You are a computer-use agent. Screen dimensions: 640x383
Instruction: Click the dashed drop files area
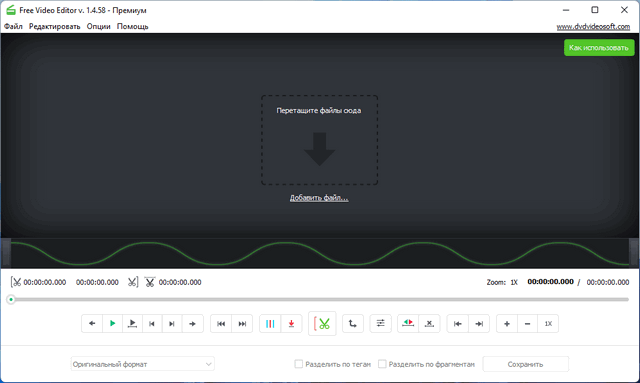320,140
